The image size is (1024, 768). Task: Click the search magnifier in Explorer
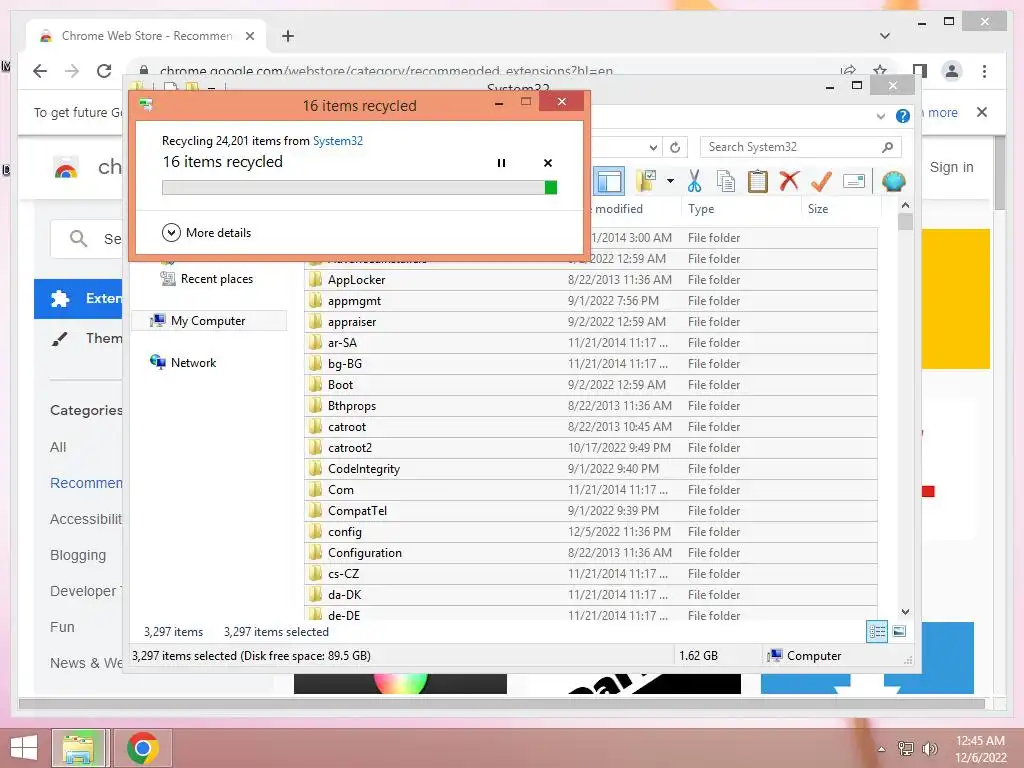(888, 147)
